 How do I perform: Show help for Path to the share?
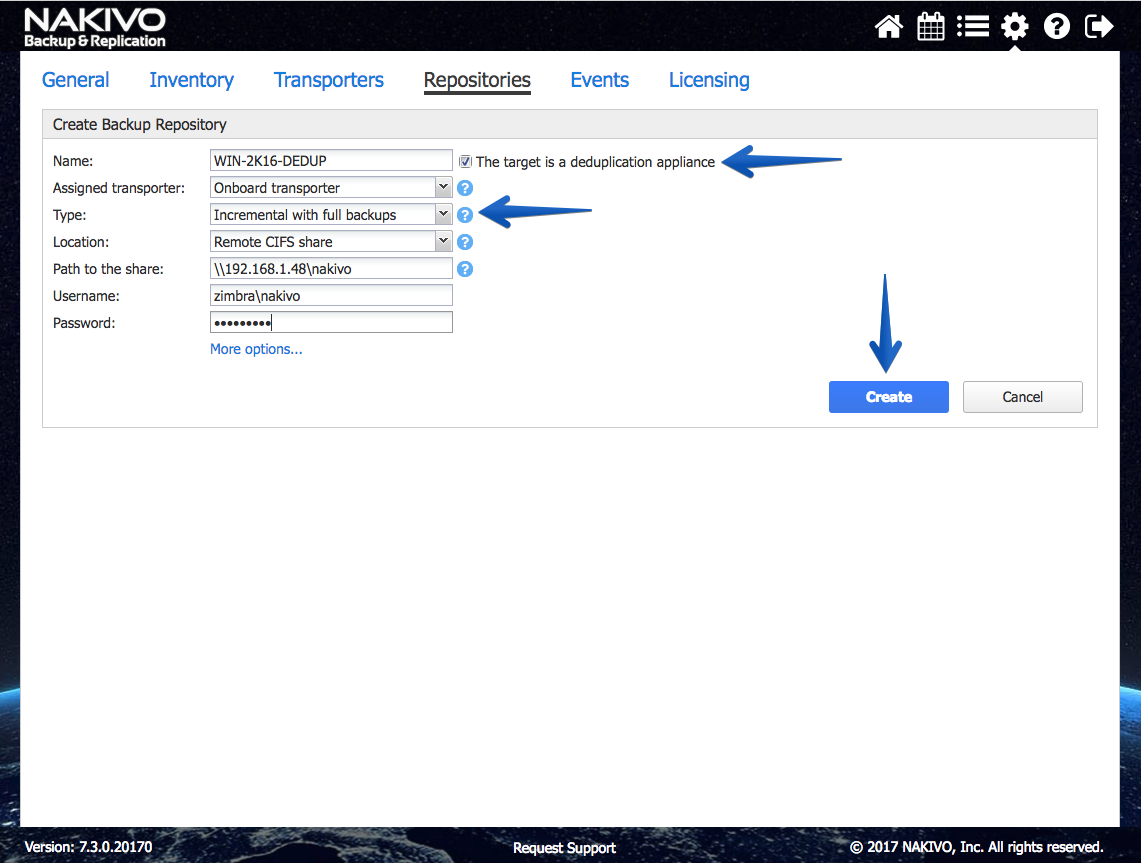pyautogui.click(x=465, y=269)
